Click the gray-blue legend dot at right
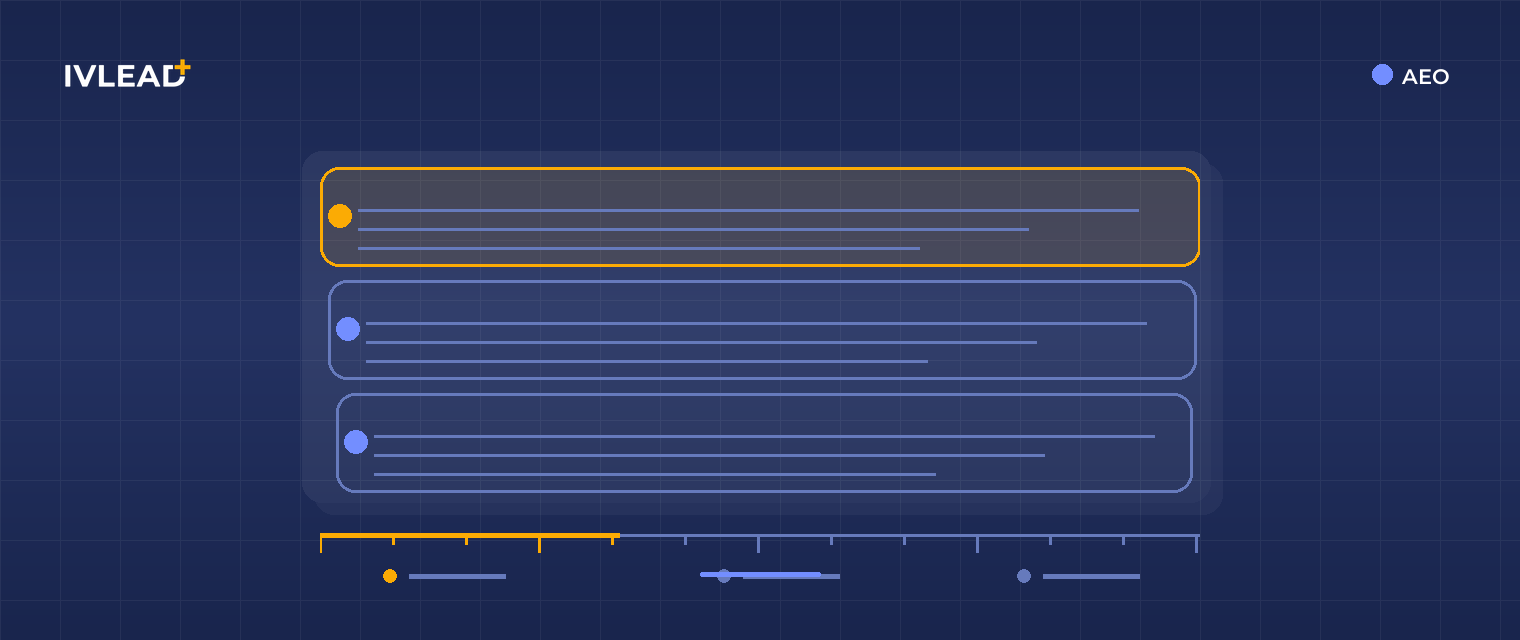Viewport: 1520px width, 640px height. pyautogui.click(x=1024, y=576)
